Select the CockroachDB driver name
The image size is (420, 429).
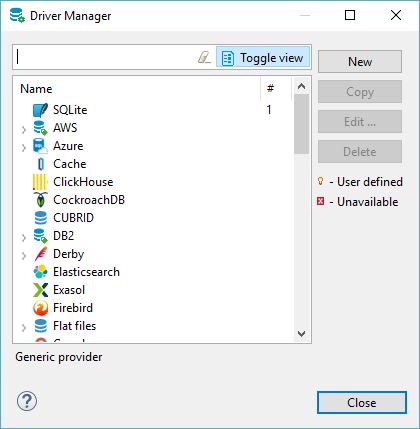pyautogui.click(x=89, y=200)
